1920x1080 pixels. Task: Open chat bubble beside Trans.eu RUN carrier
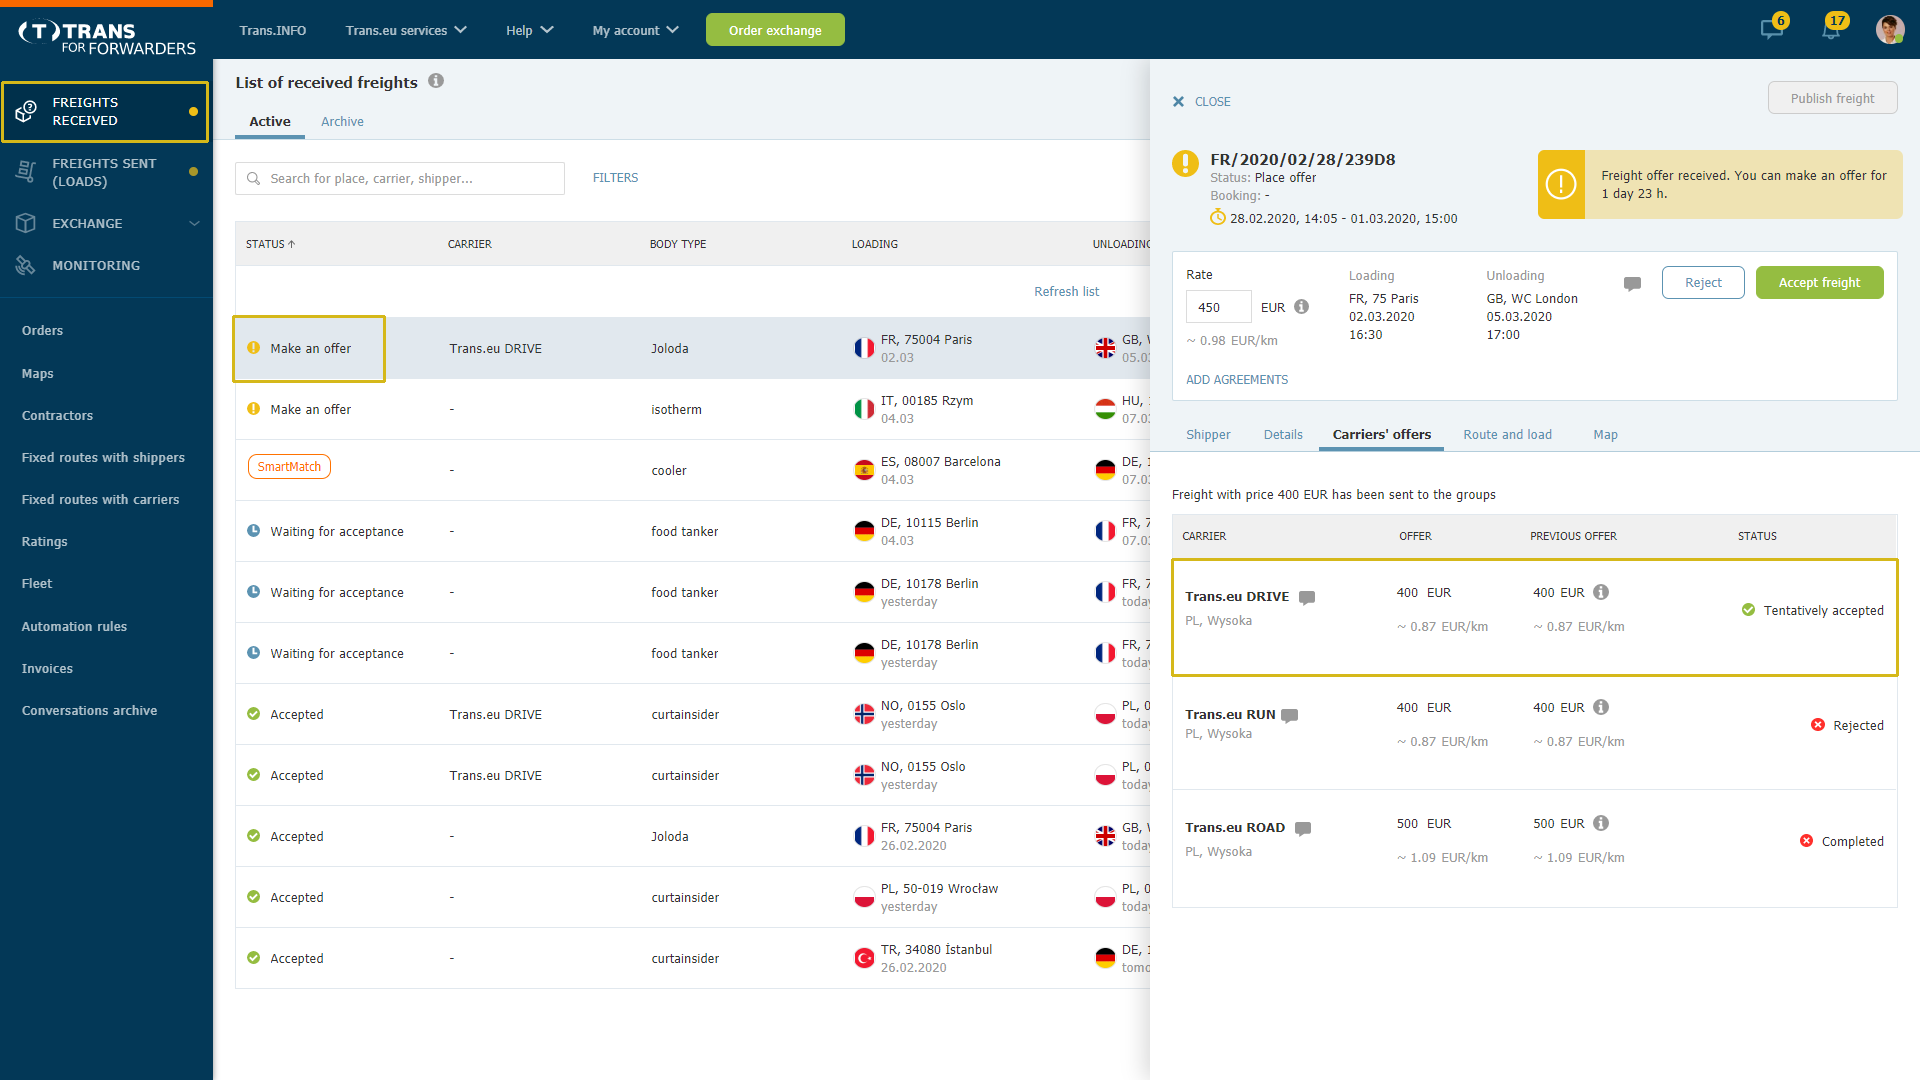tap(1290, 715)
